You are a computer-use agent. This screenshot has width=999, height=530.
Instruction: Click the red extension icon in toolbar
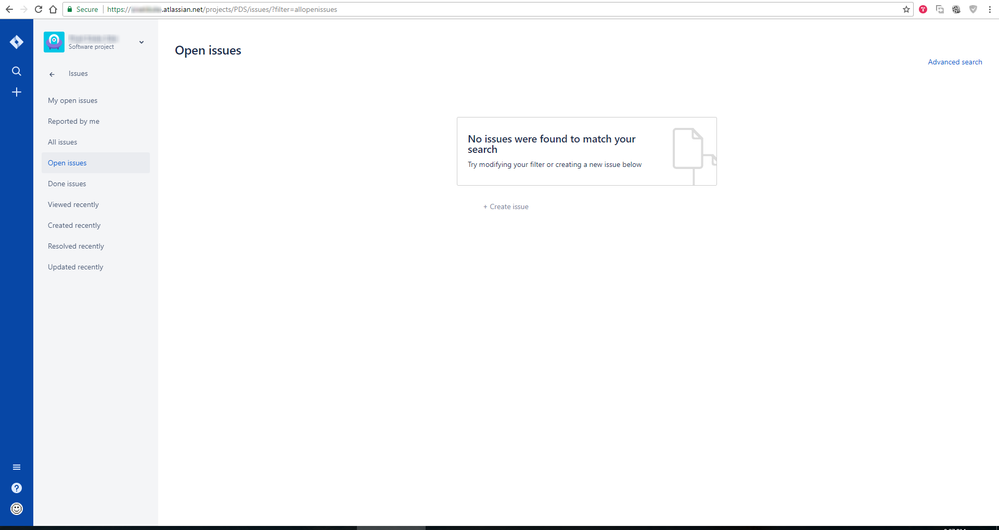pos(923,10)
